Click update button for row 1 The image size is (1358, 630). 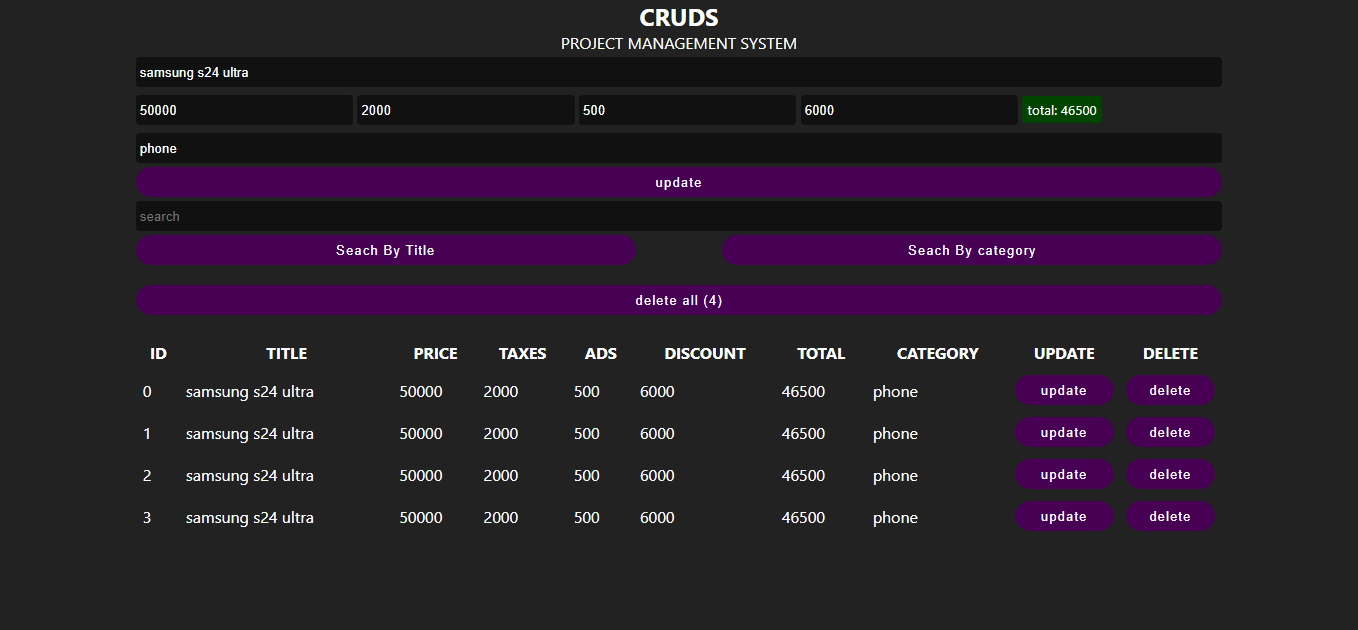tap(1064, 432)
